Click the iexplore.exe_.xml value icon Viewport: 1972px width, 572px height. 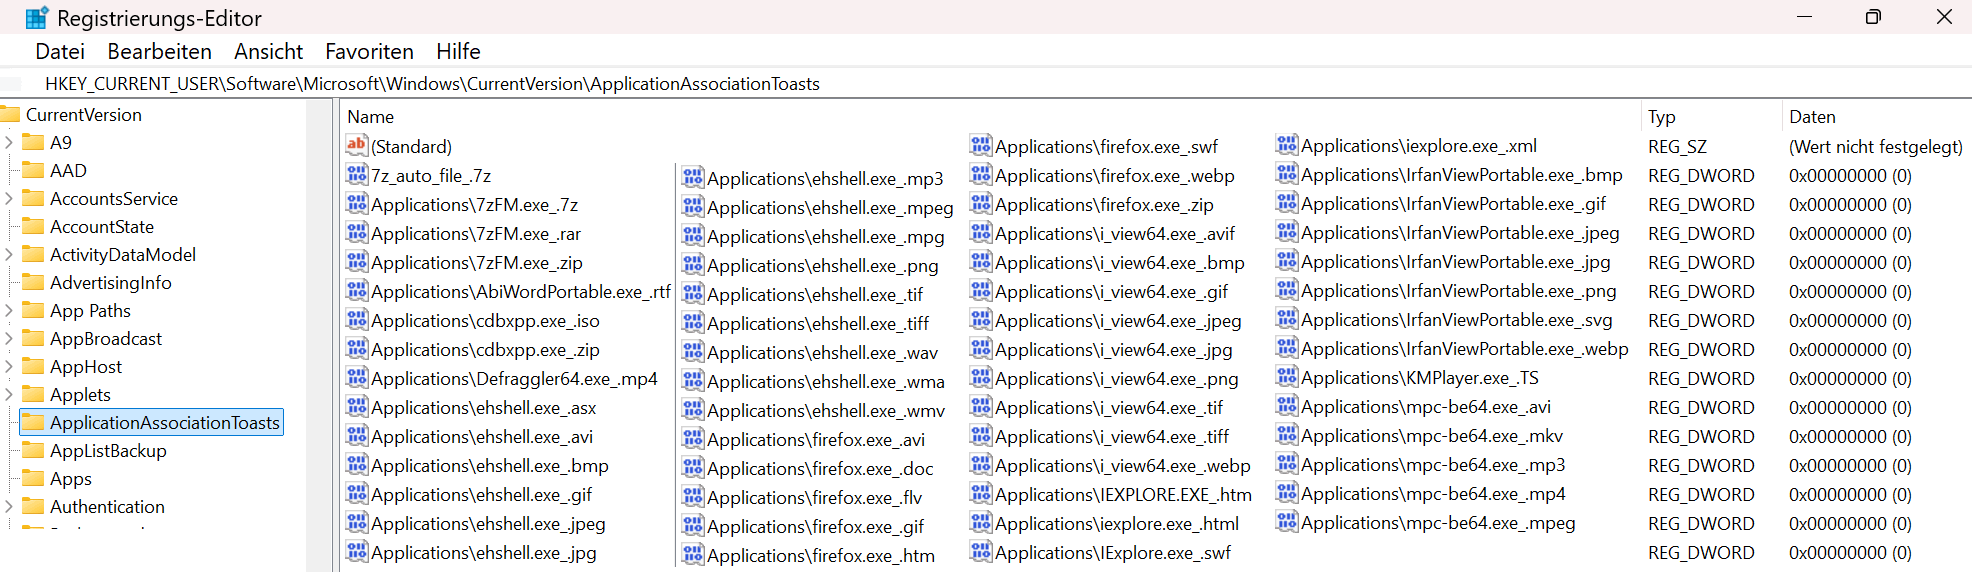click(1287, 144)
